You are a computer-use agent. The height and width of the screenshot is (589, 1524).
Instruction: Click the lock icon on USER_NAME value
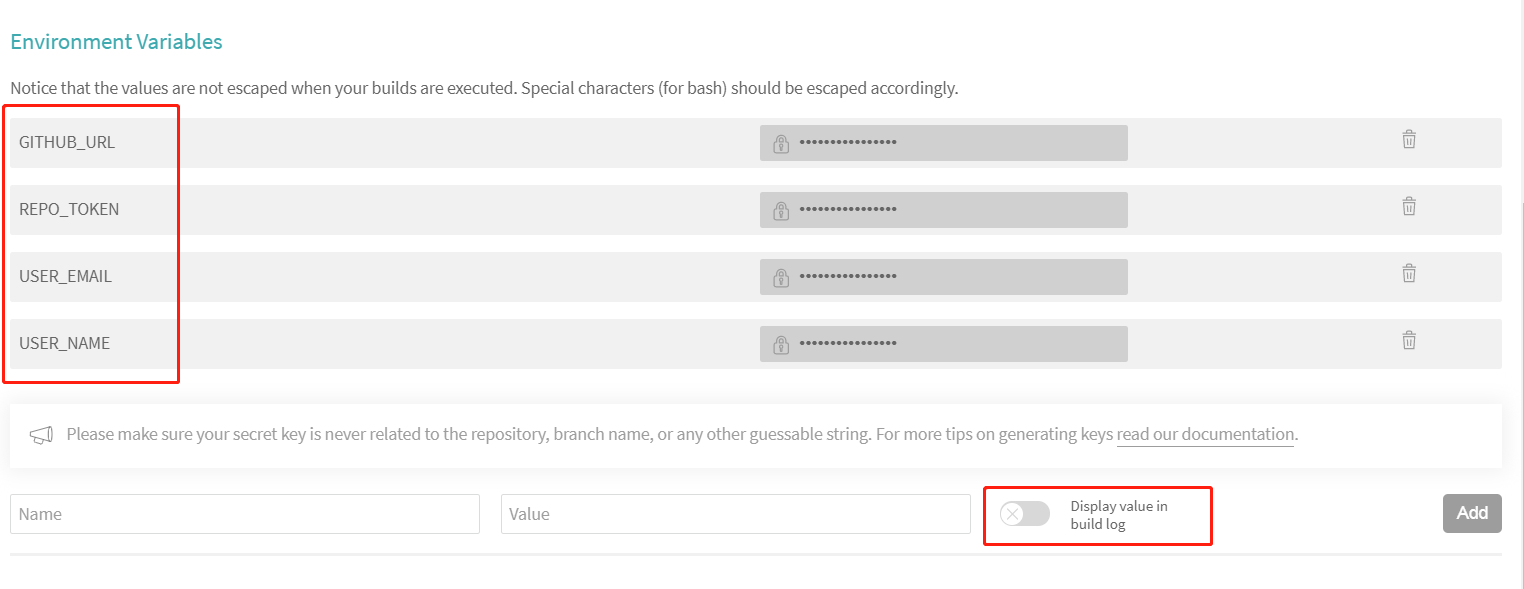781,344
